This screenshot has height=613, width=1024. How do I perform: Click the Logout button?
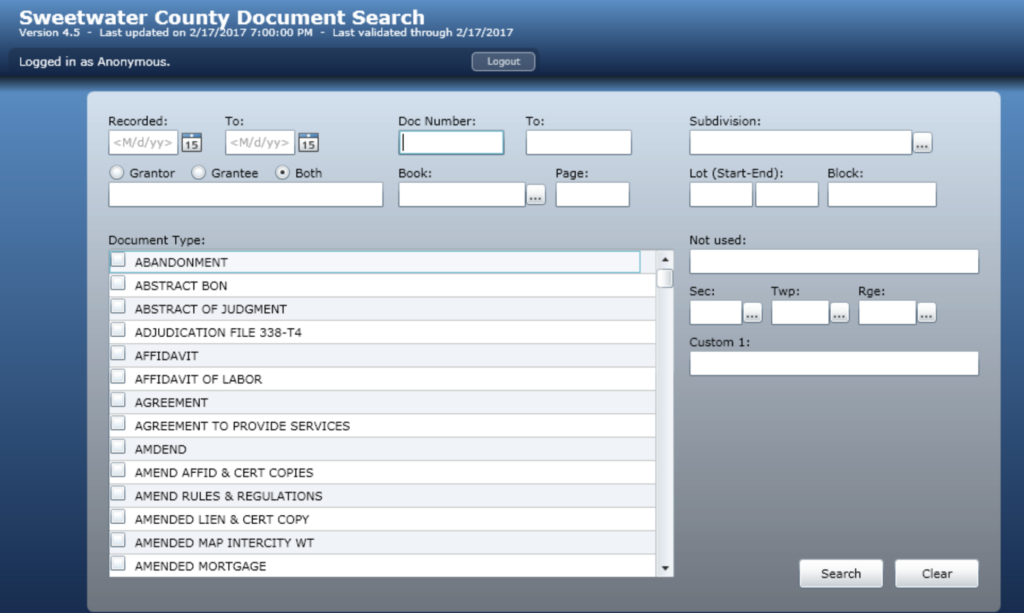tap(502, 61)
